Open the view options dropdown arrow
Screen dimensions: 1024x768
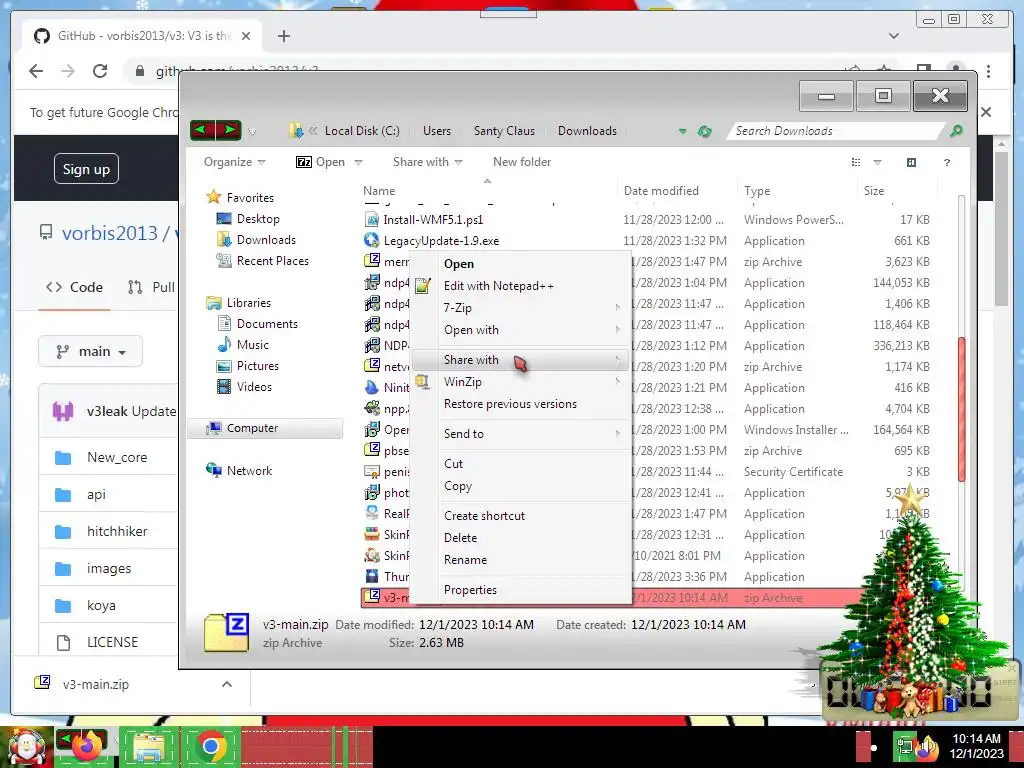coord(877,163)
